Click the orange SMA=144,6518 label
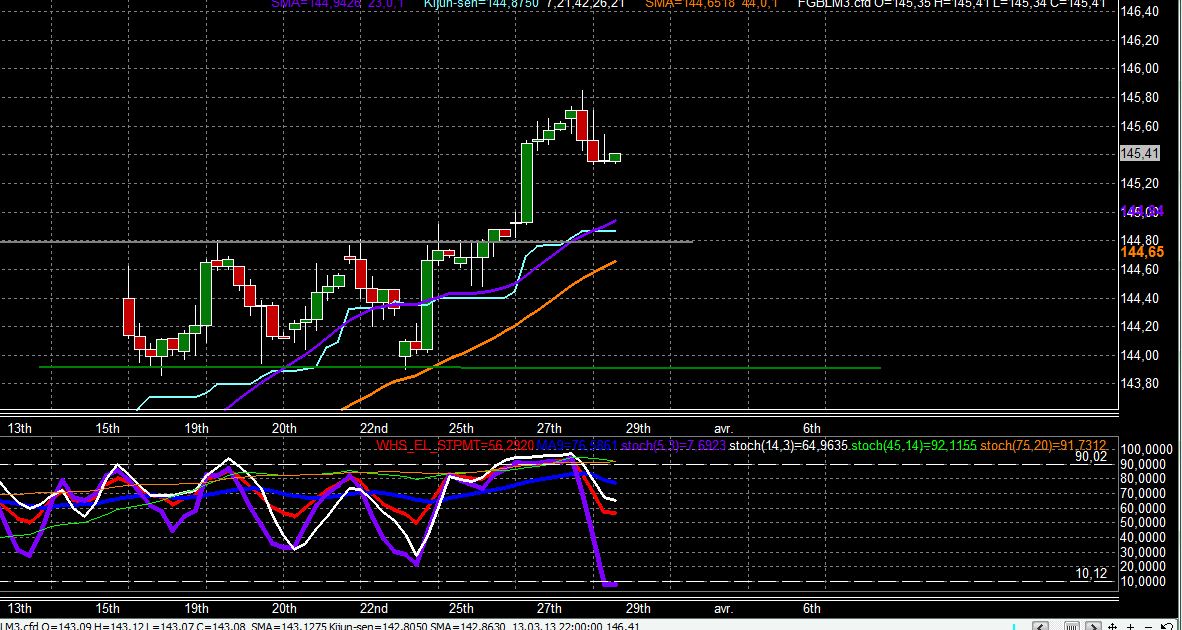This screenshot has height=630, width=1182. click(x=691, y=4)
